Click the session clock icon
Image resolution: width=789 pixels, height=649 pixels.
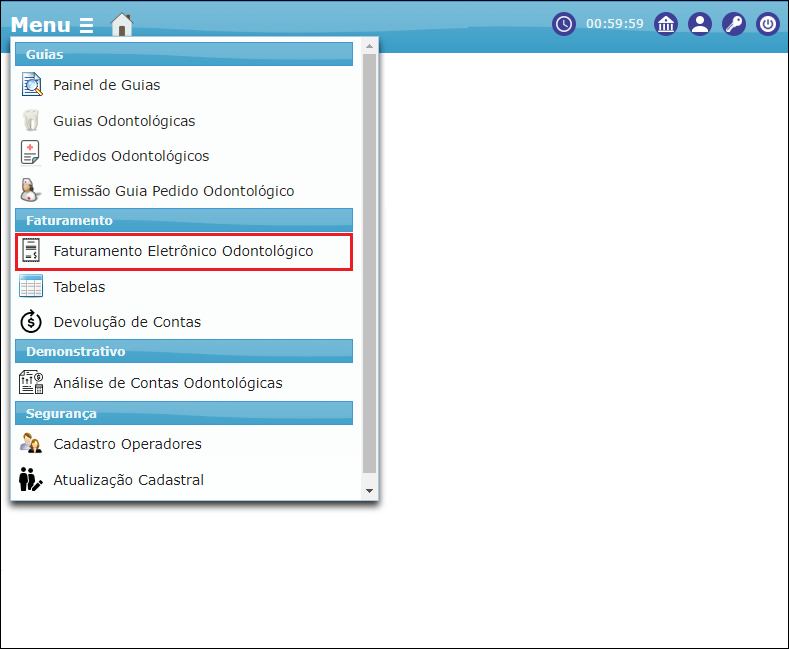tap(564, 24)
